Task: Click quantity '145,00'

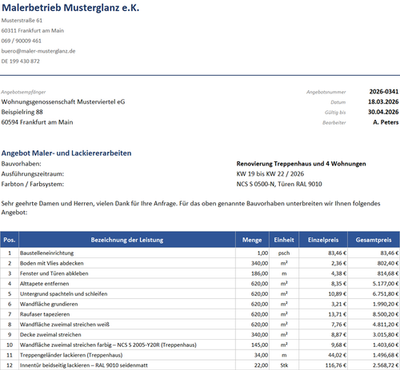Action: (x=260, y=345)
